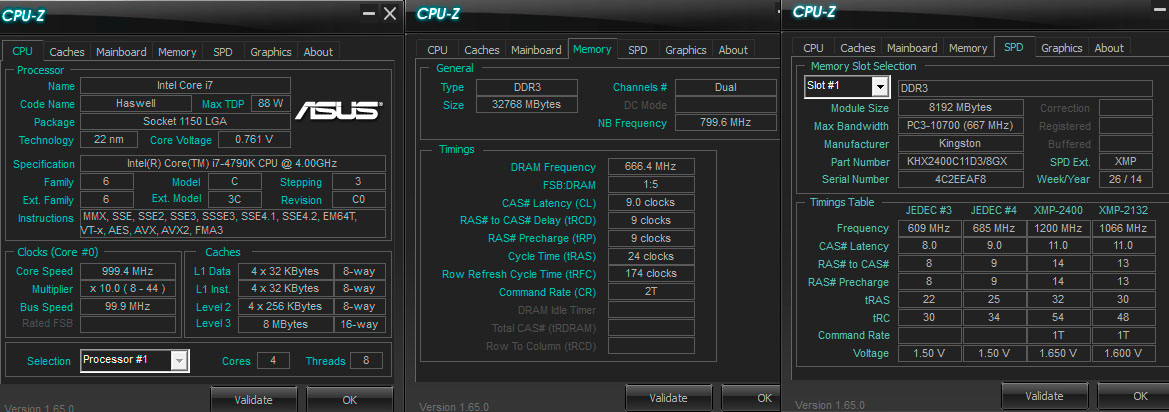Viewport: 1169px width, 412px height.
Task: Select CPU tab in middle Memory window
Action: coord(438,50)
